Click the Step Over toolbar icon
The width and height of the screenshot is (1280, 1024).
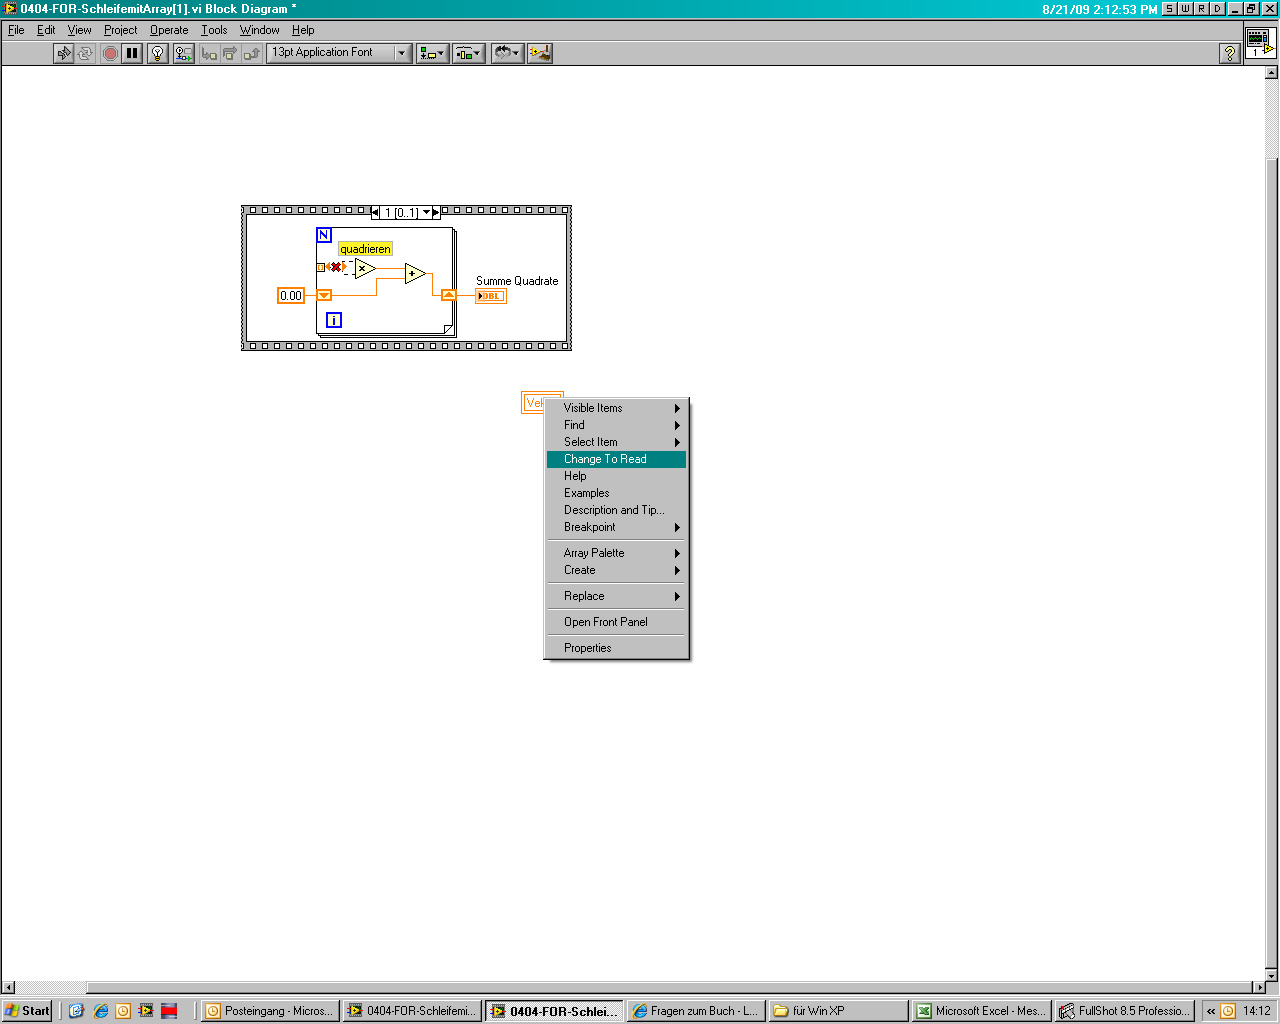tap(230, 53)
